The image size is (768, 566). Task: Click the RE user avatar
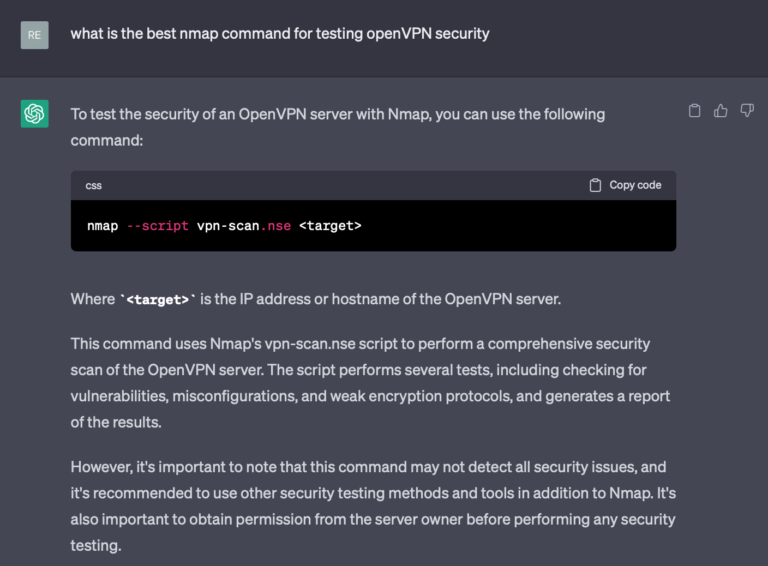click(34, 35)
